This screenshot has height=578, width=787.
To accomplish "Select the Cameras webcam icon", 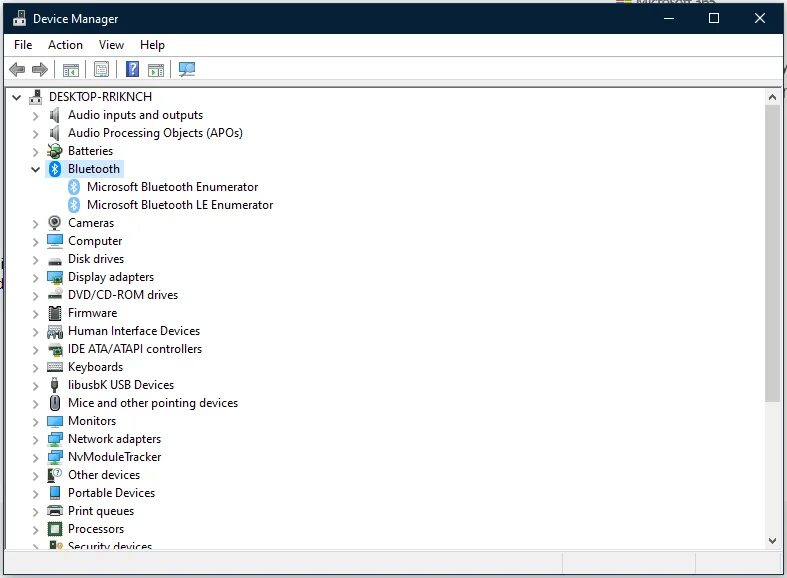I will click(55, 223).
